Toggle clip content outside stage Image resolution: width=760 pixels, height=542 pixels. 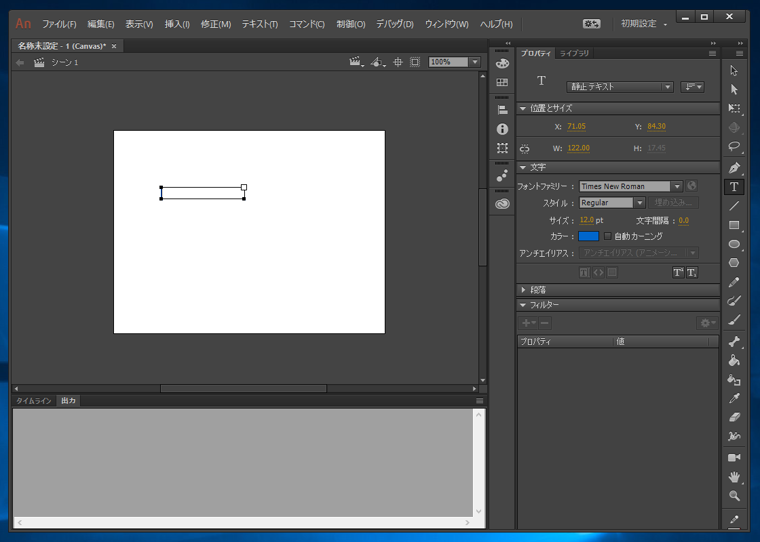click(x=415, y=62)
